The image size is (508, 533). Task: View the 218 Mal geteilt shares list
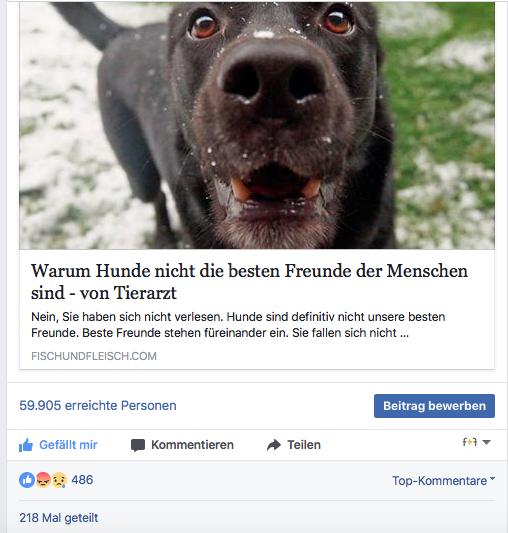(x=59, y=518)
